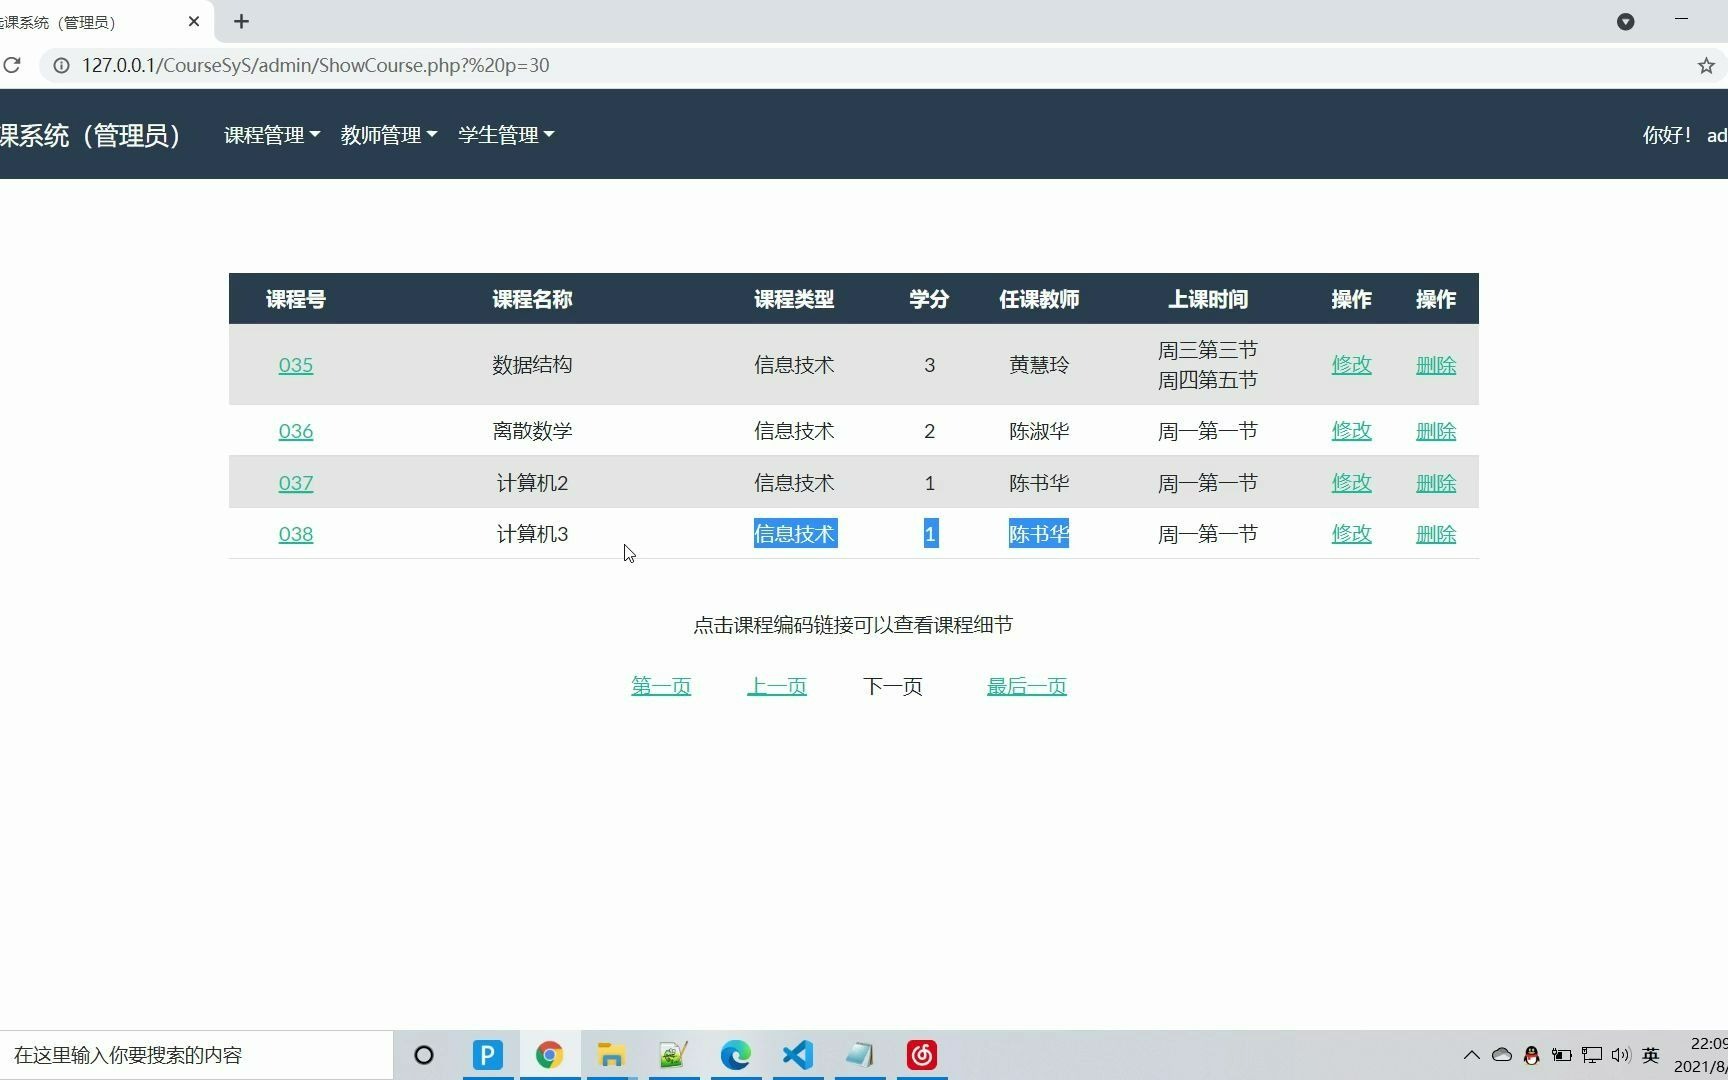Open the green notepad-style taskbar app
Screen dimensions: 1728x1080
click(673, 1055)
